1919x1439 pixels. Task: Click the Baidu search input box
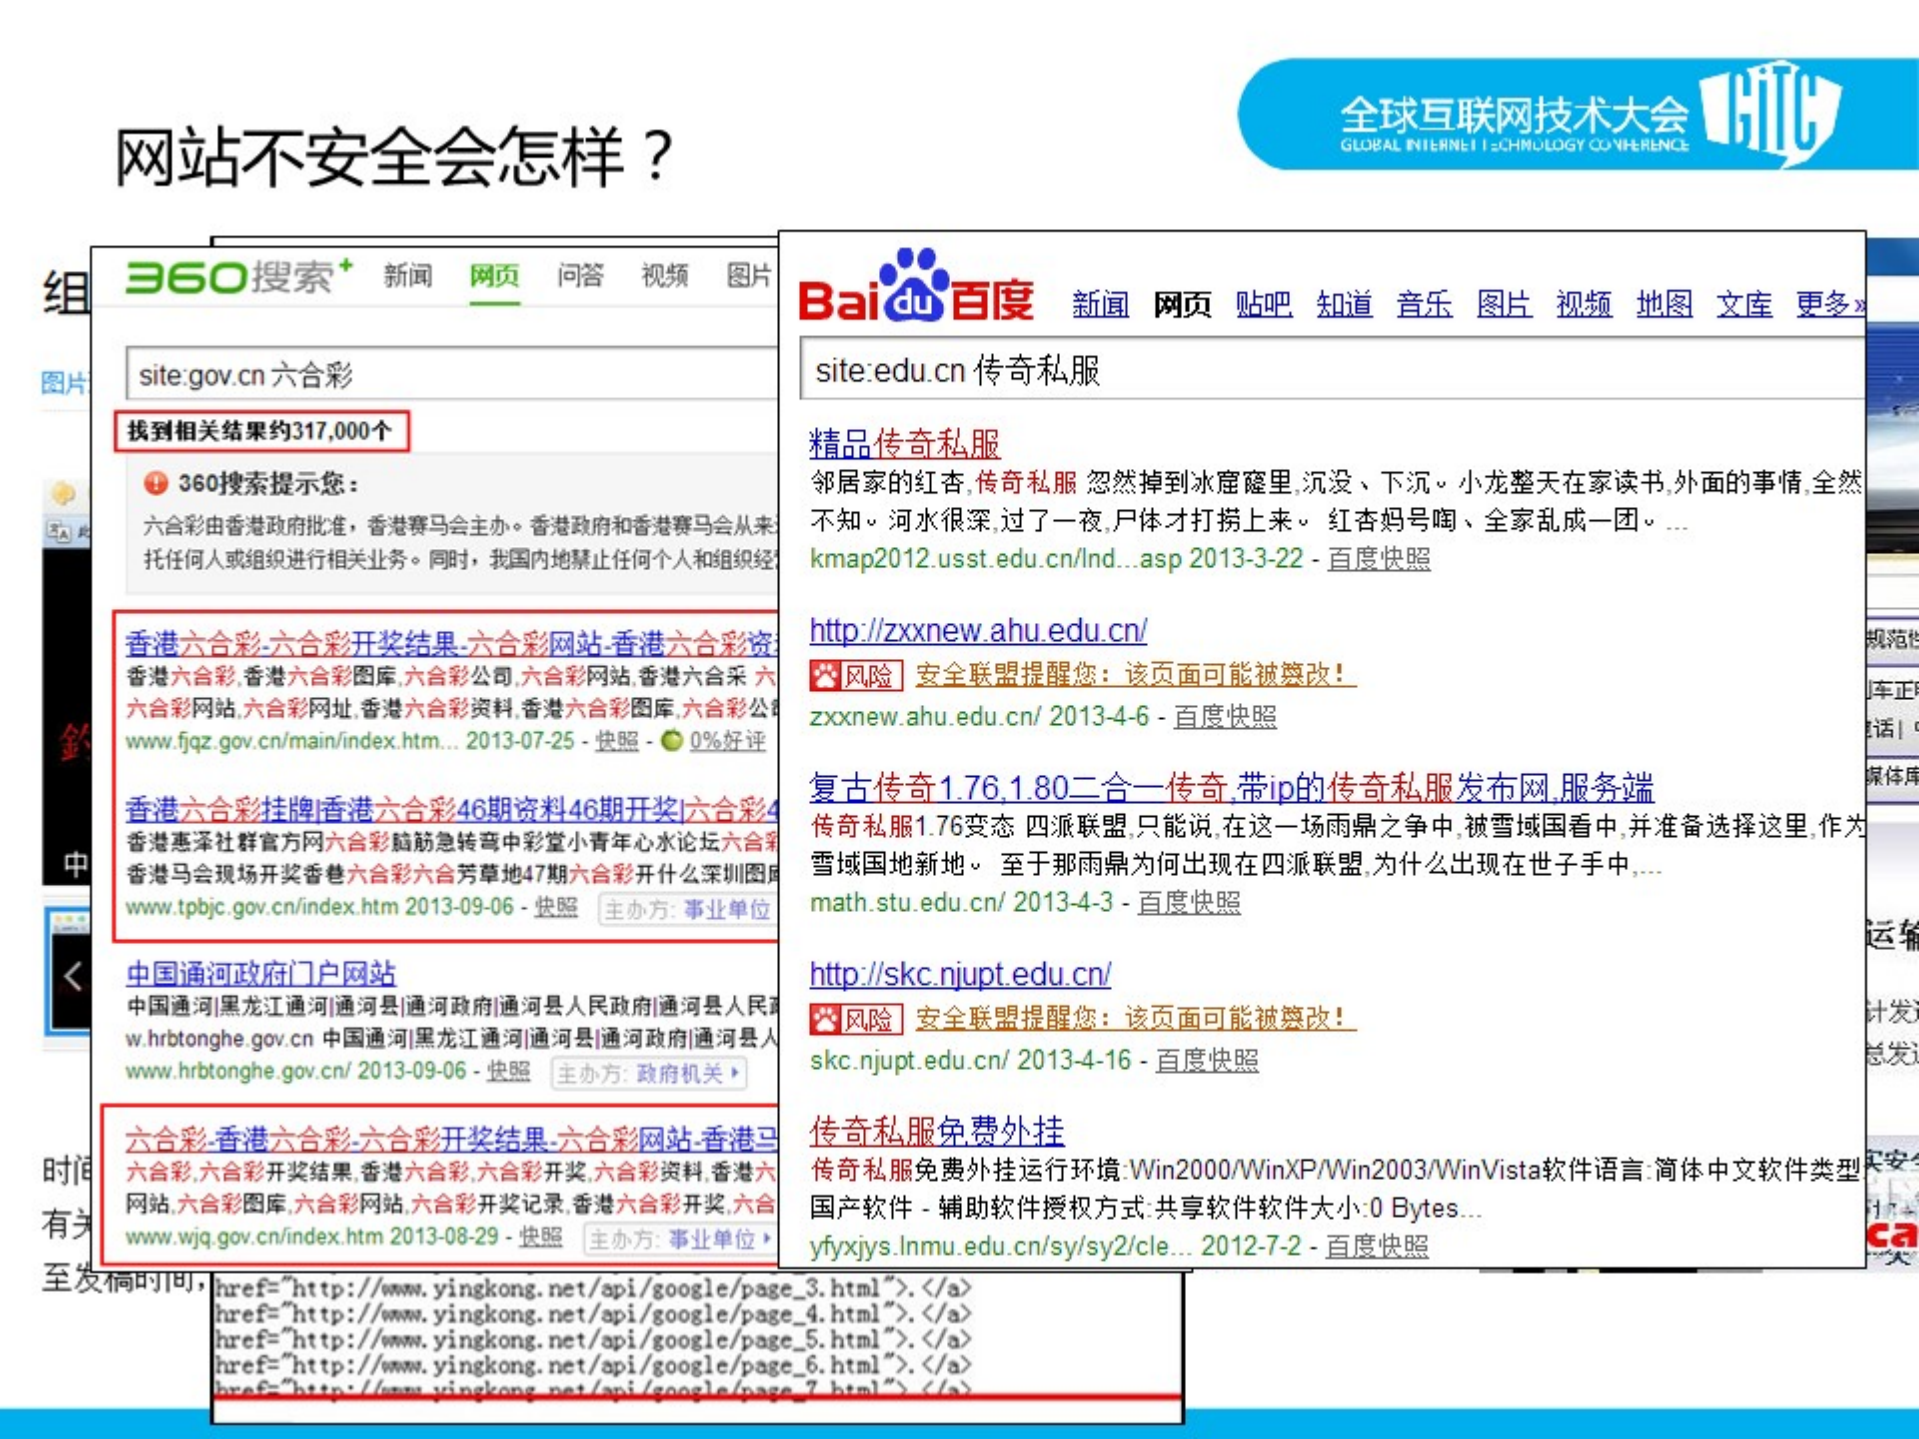click(x=1300, y=370)
